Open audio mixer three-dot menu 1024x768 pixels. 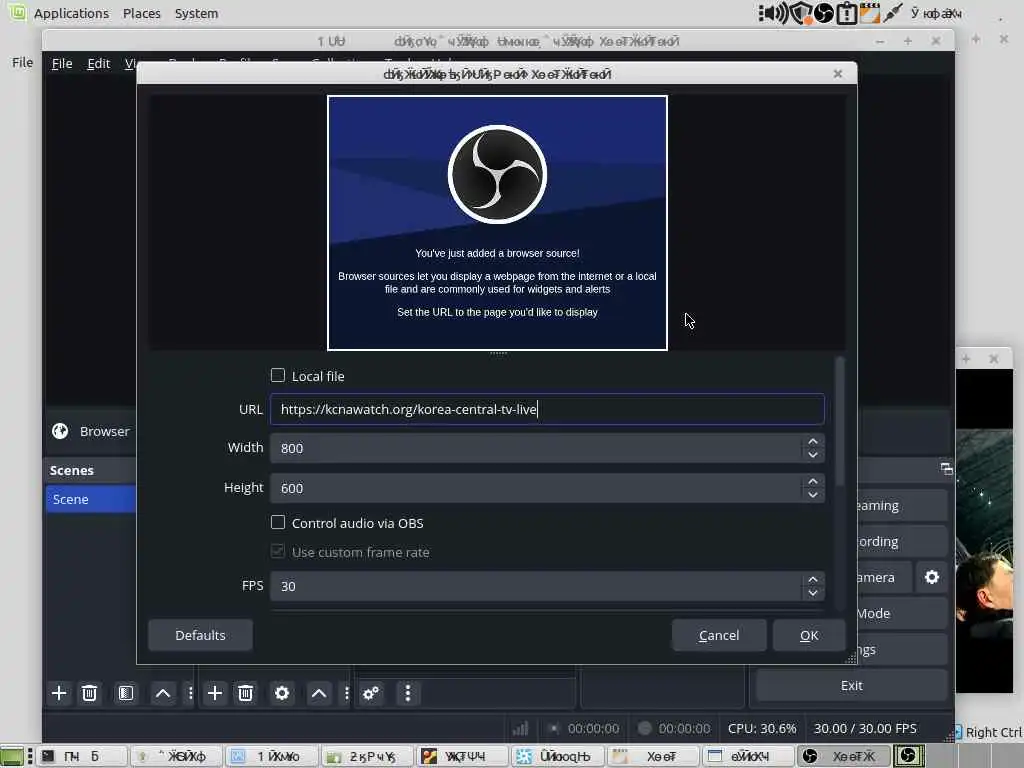[x=408, y=693]
